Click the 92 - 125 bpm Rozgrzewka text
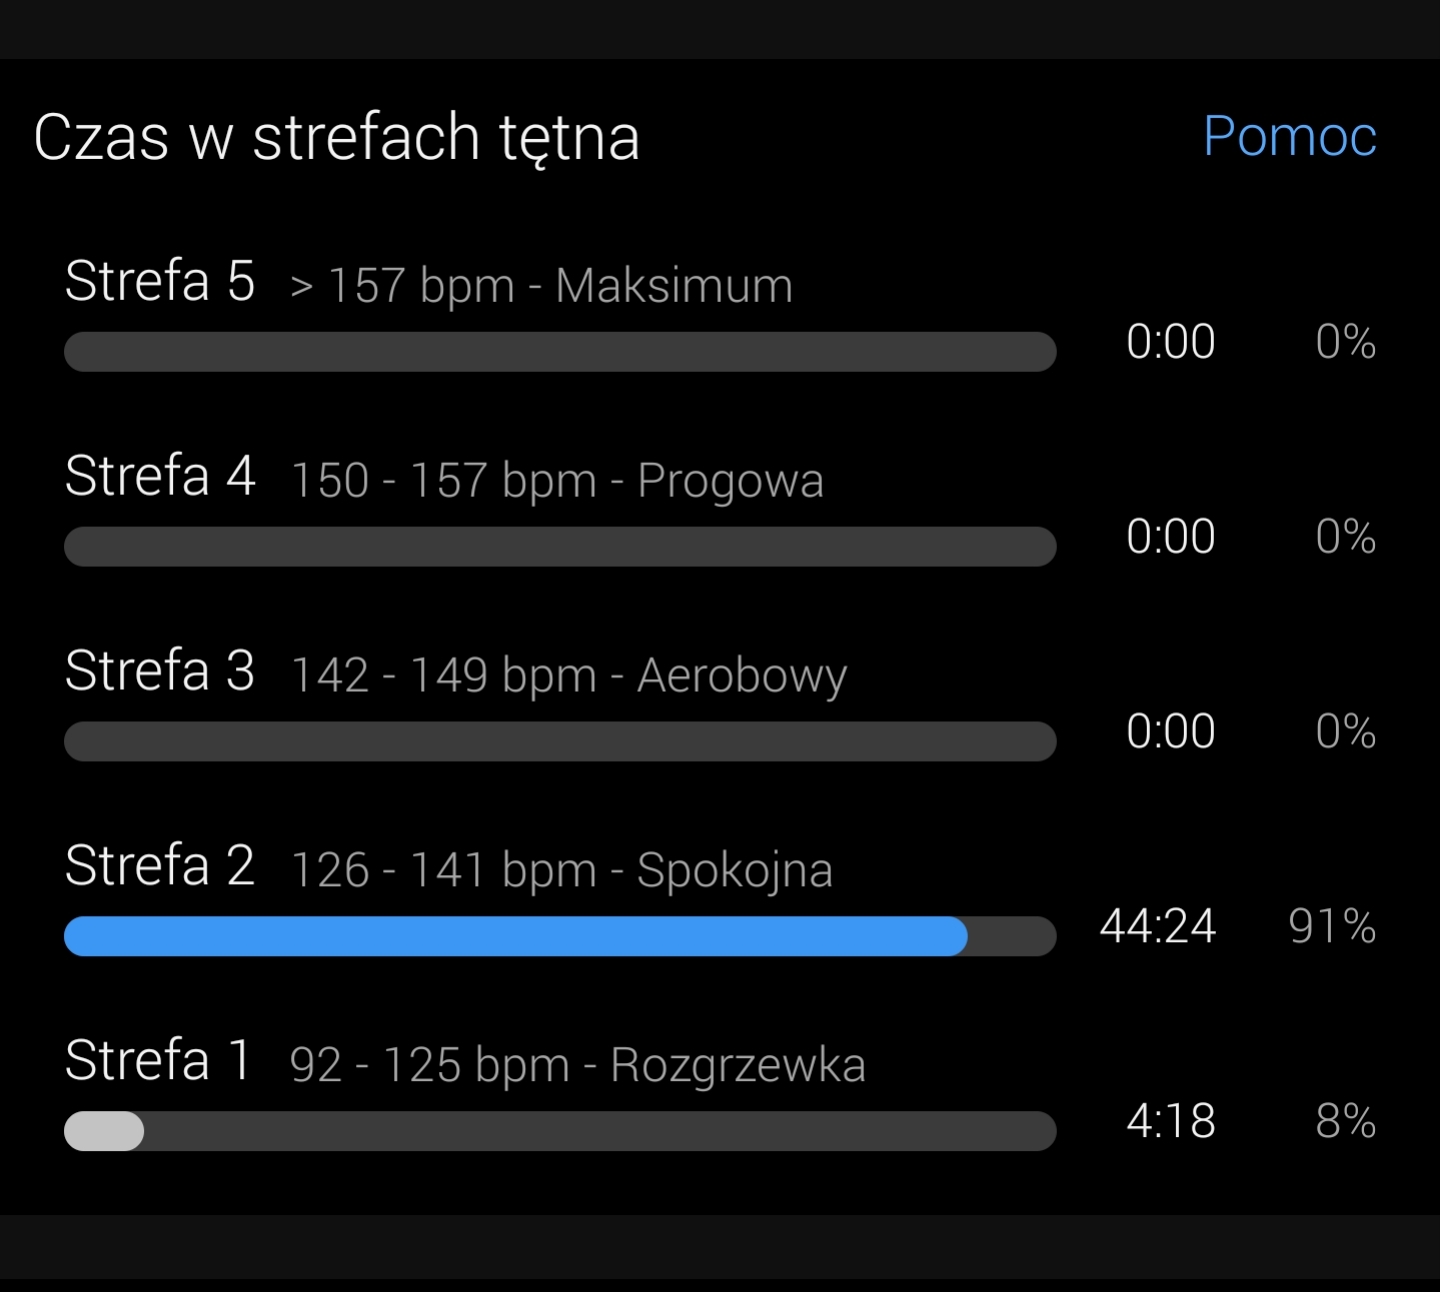The image size is (1440, 1292). [x=577, y=1065]
